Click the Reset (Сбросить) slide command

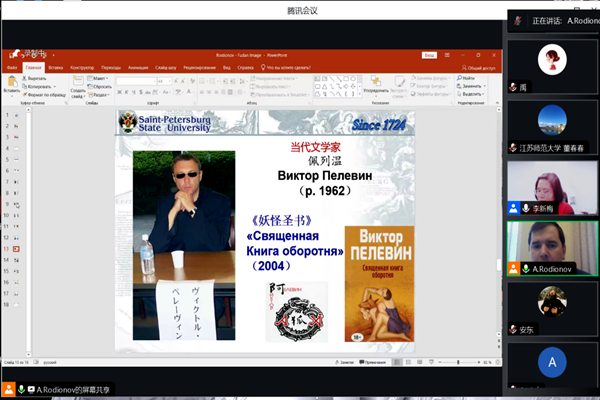point(99,87)
